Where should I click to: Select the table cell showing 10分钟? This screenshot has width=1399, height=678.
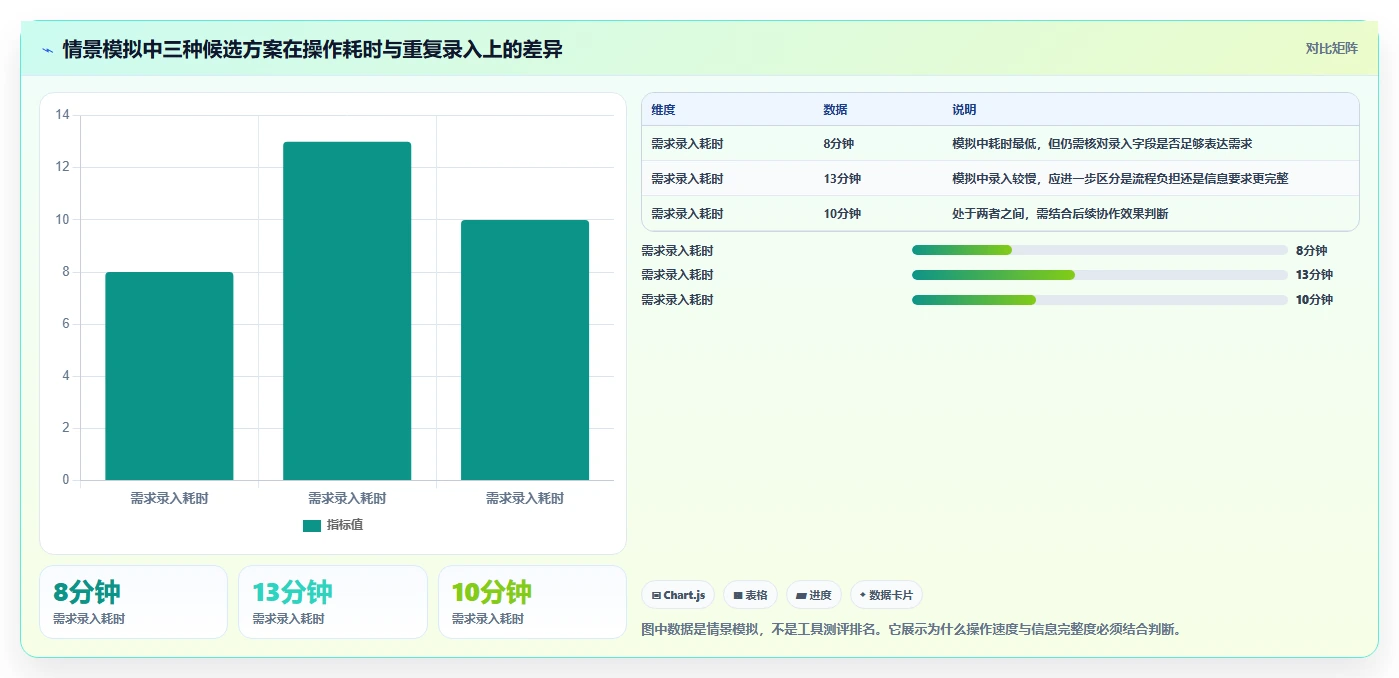point(842,214)
